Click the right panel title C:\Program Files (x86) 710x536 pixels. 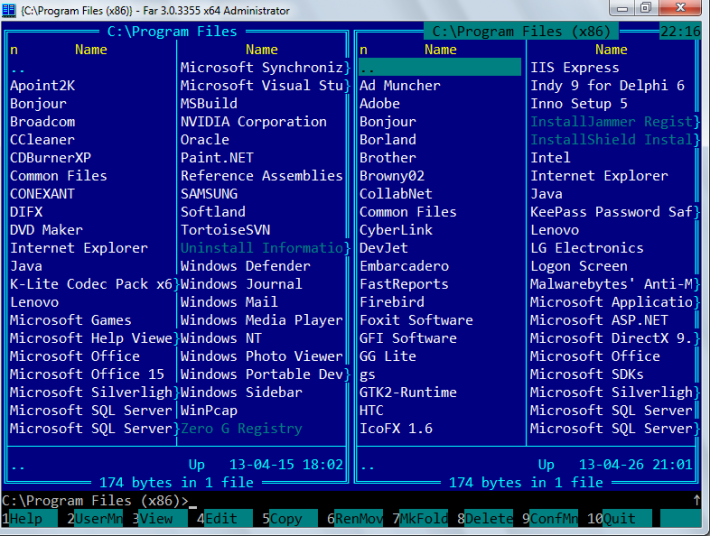(521, 31)
